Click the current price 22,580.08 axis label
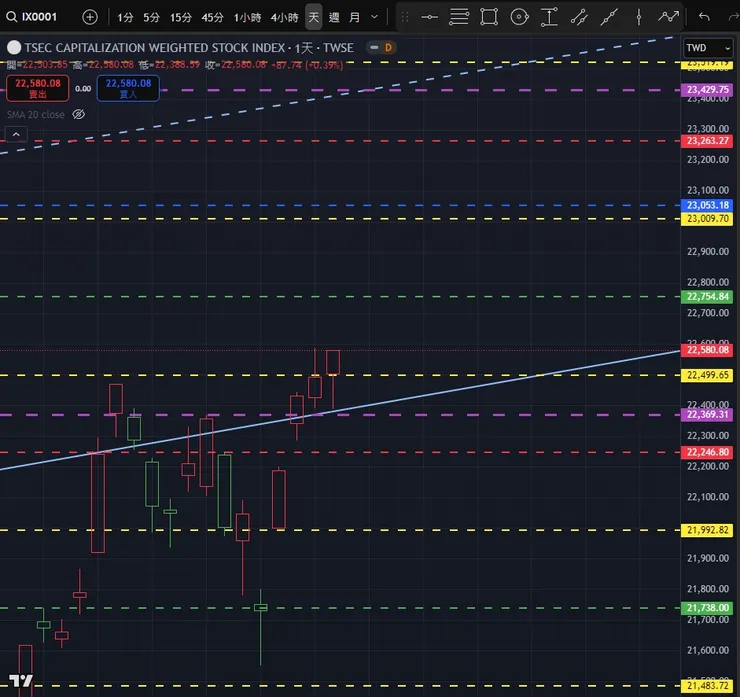 (707, 350)
